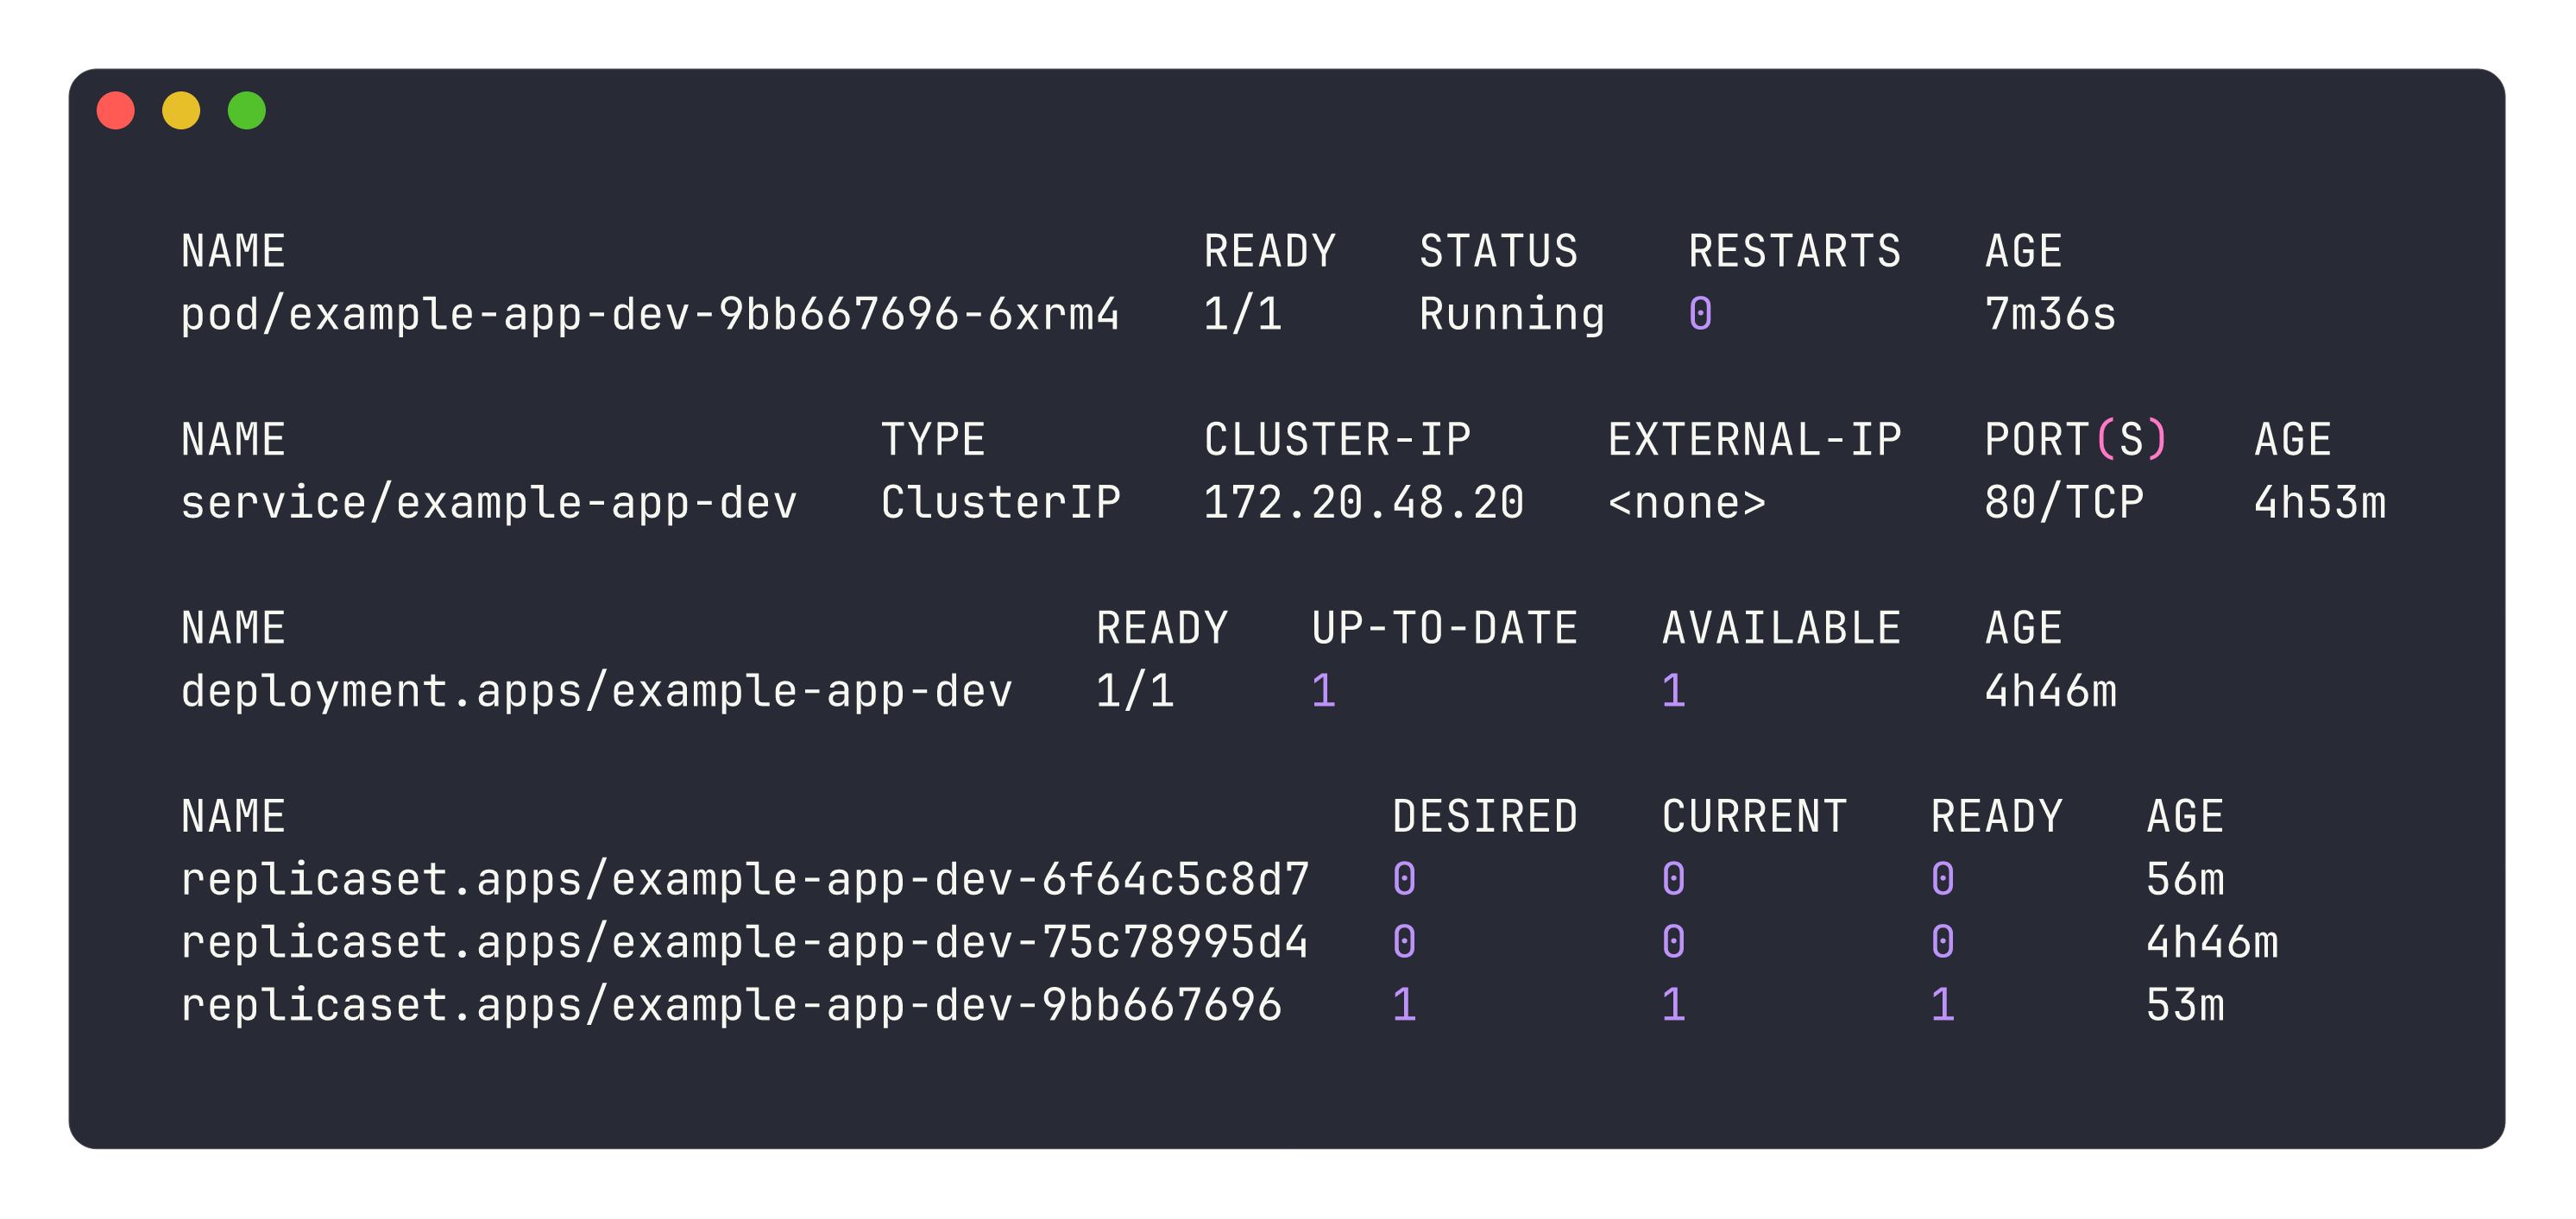The image size is (2576, 1219).
Task: Click the service age 4h53m
Action: click(2320, 503)
